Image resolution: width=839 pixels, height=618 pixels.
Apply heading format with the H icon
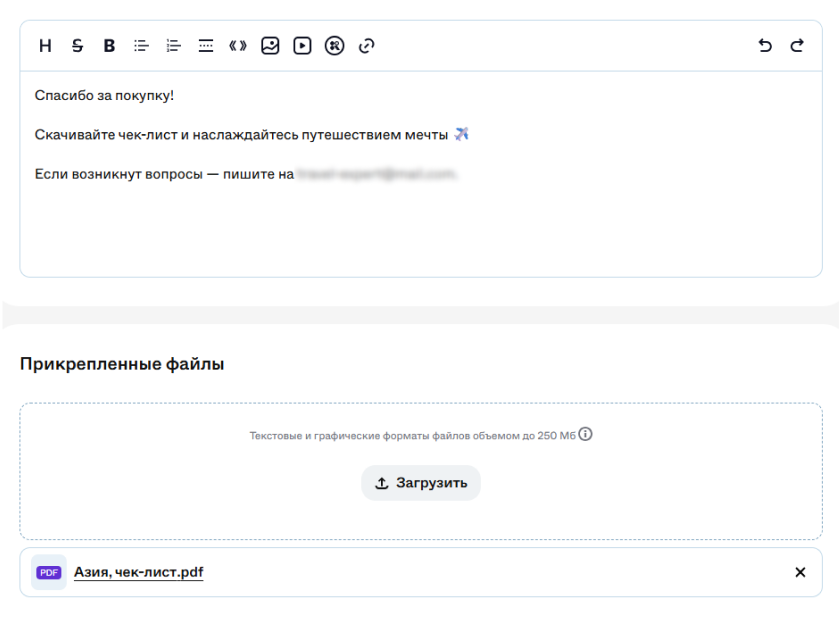tap(45, 46)
